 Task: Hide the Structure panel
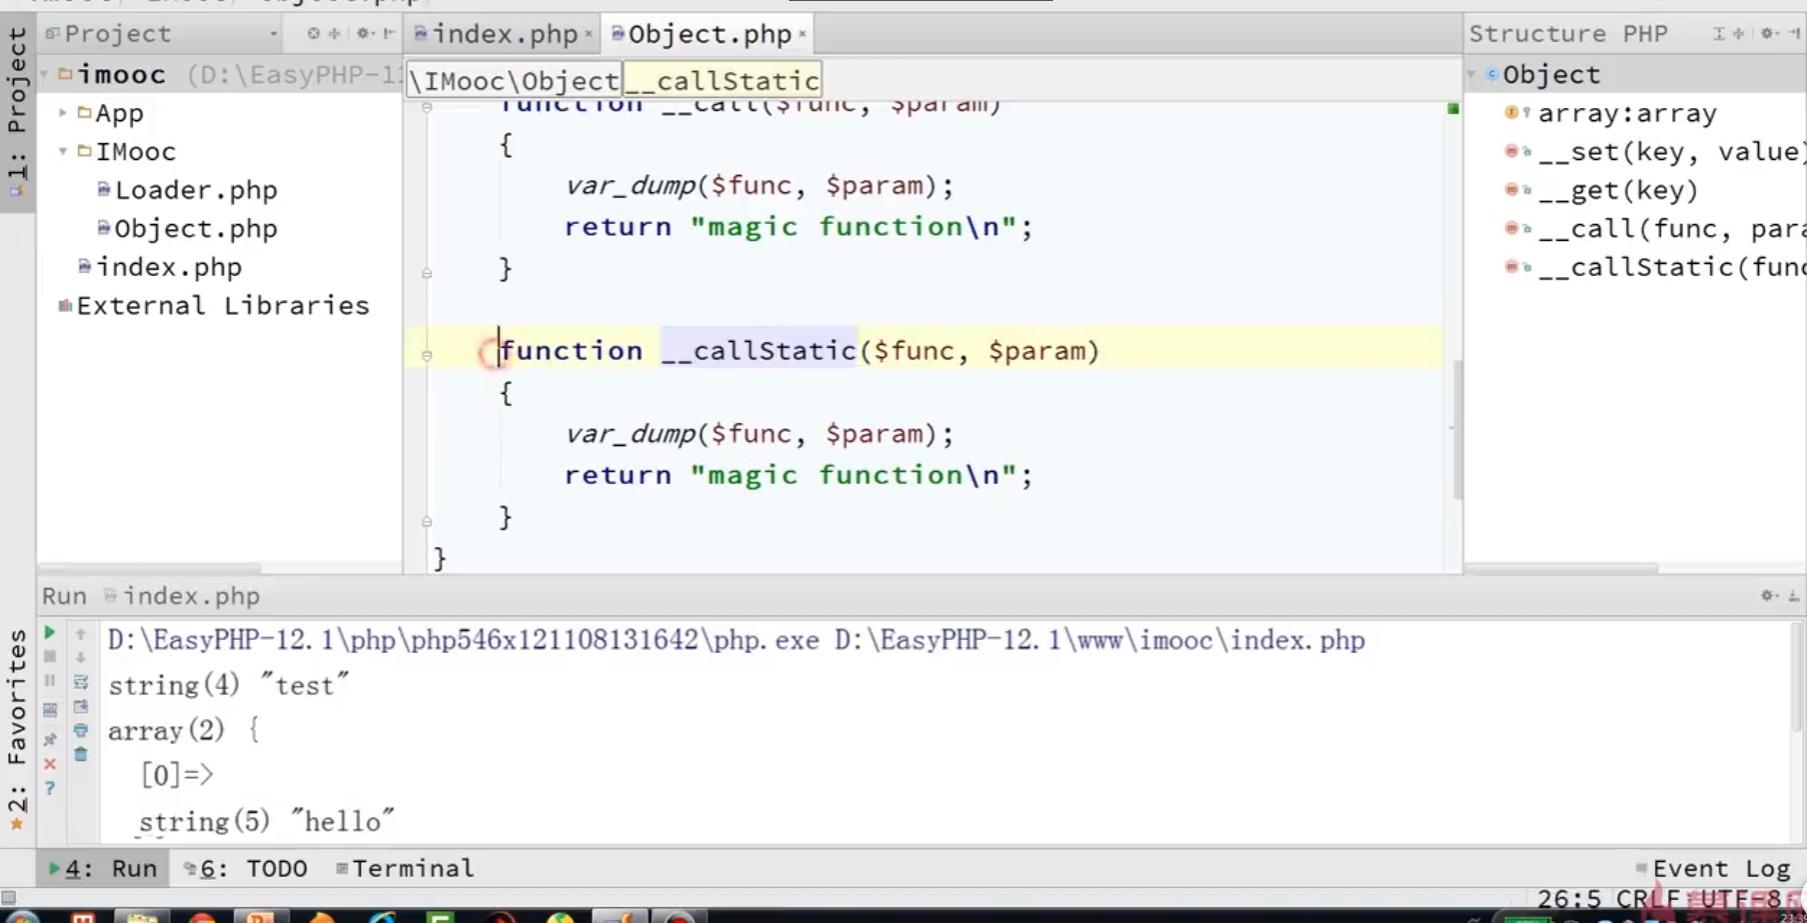tap(1794, 34)
